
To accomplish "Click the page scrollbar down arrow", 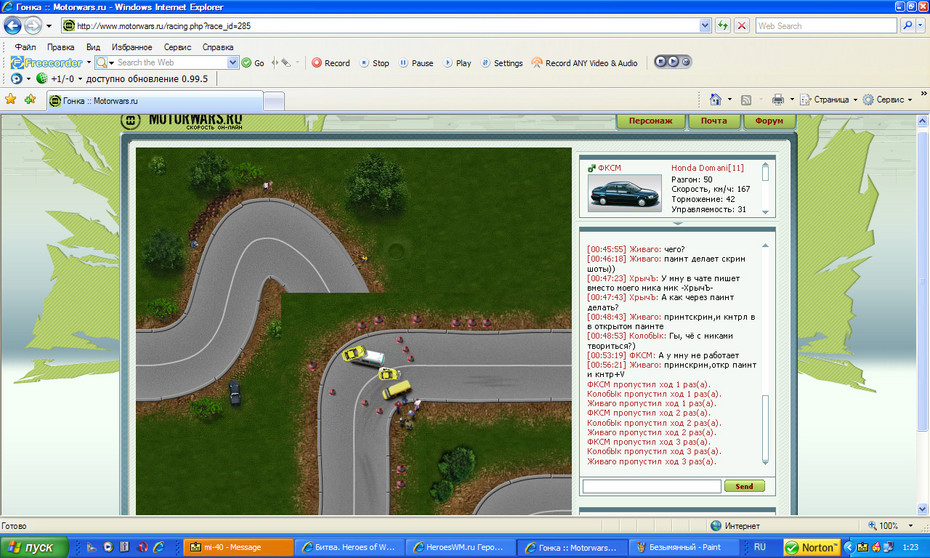I will click(x=922, y=509).
